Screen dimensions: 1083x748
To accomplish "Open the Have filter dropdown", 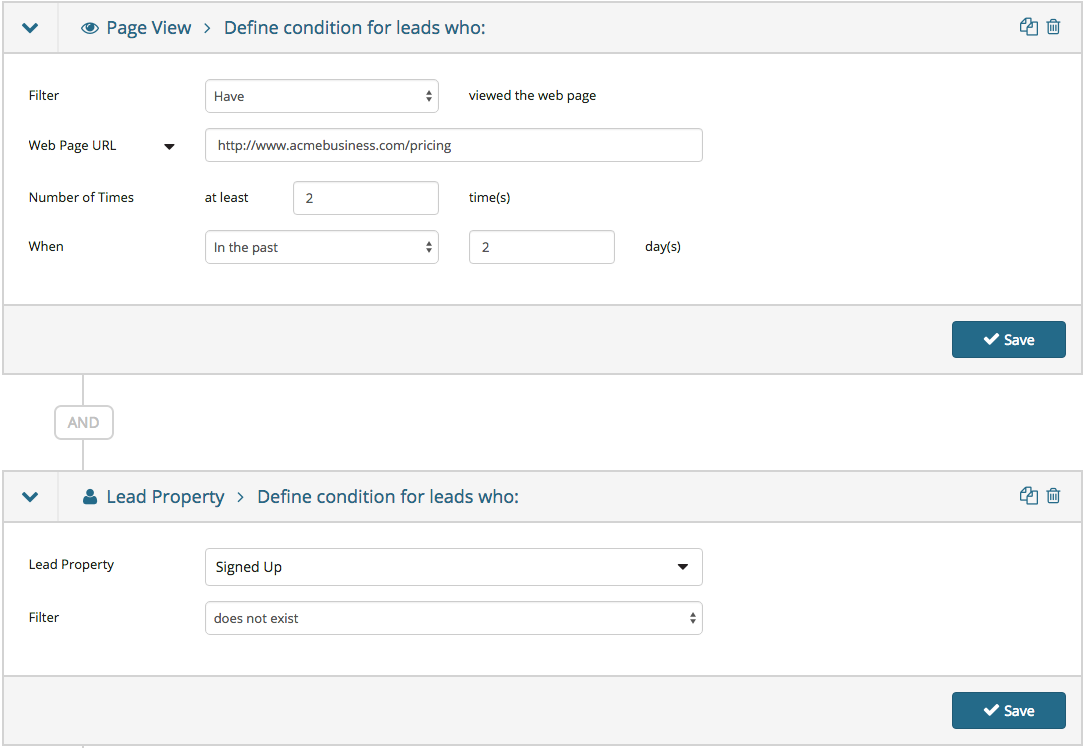I will point(322,96).
